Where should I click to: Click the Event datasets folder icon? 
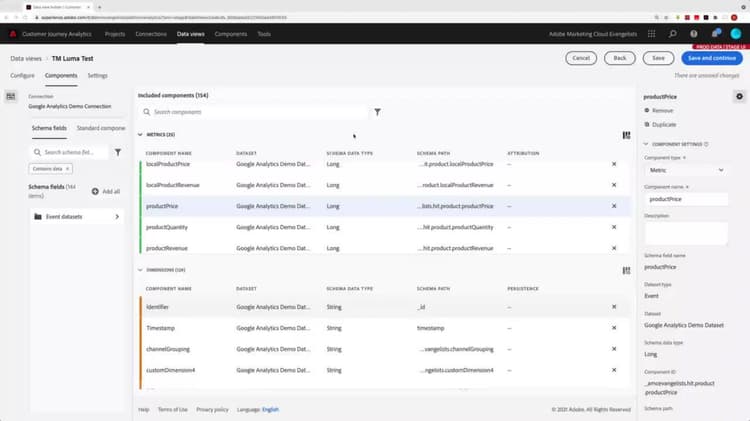coord(38,217)
